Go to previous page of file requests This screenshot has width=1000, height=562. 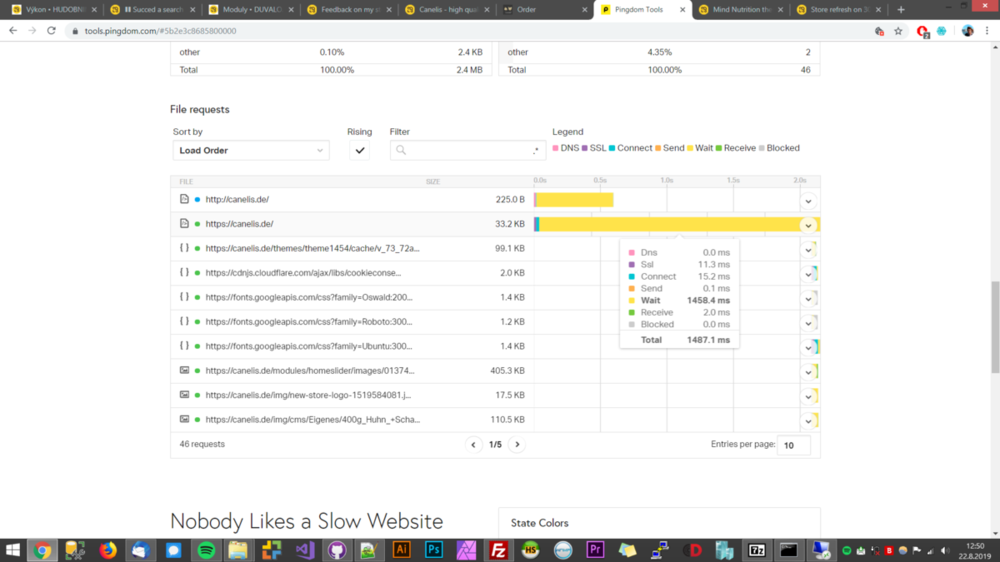pyautogui.click(x=474, y=444)
